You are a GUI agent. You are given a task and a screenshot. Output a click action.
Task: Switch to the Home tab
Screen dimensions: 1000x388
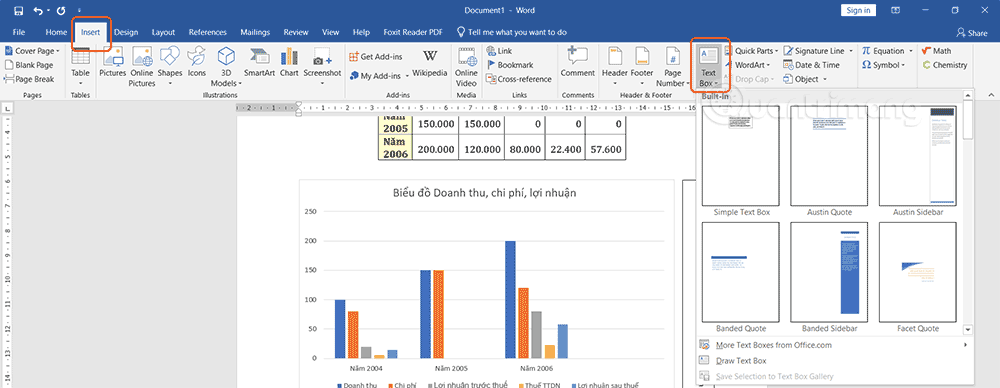pos(56,32)
